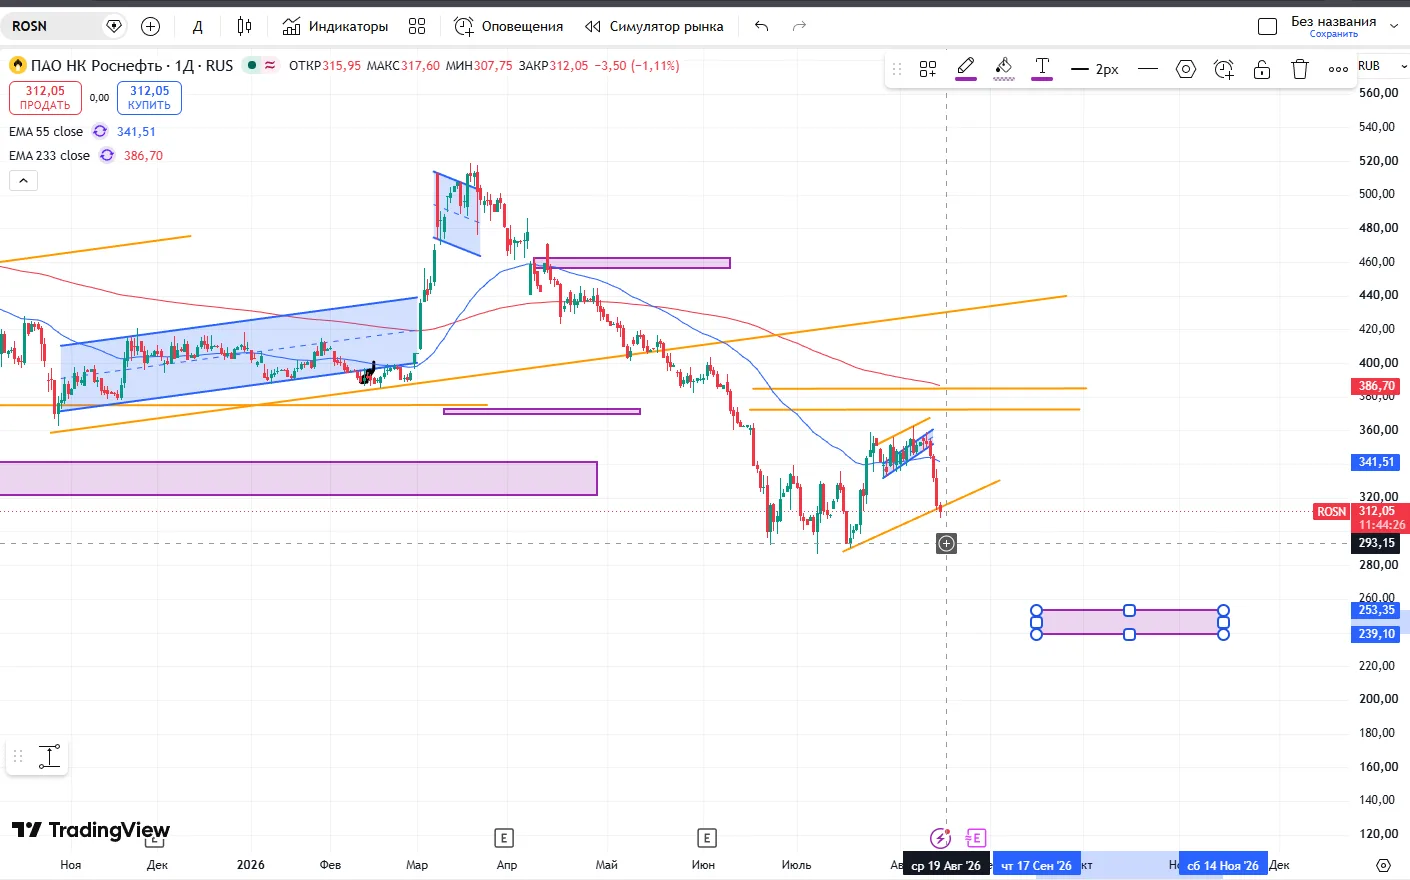The height and width of the screenshot is (880, 1410).
Task: Change the rectangle border line color
Action: pyautogui.click(x=966, y=69)
